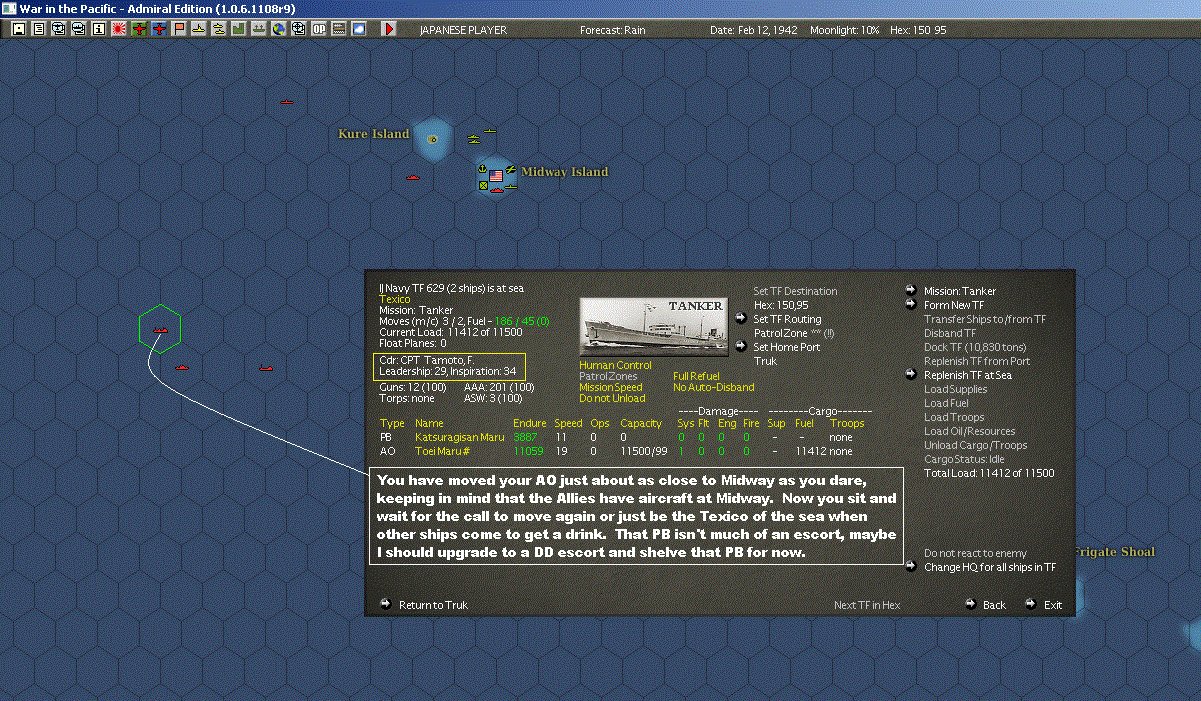Choose Replenish TF at Sea

pos(968,375)
